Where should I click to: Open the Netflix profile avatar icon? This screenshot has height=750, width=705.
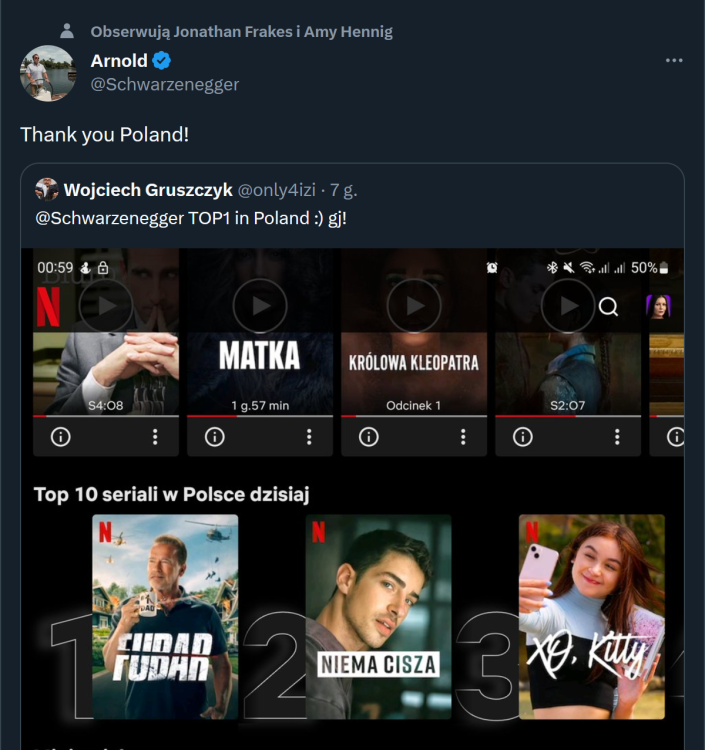pyautogui.click(x=659, y=307)
